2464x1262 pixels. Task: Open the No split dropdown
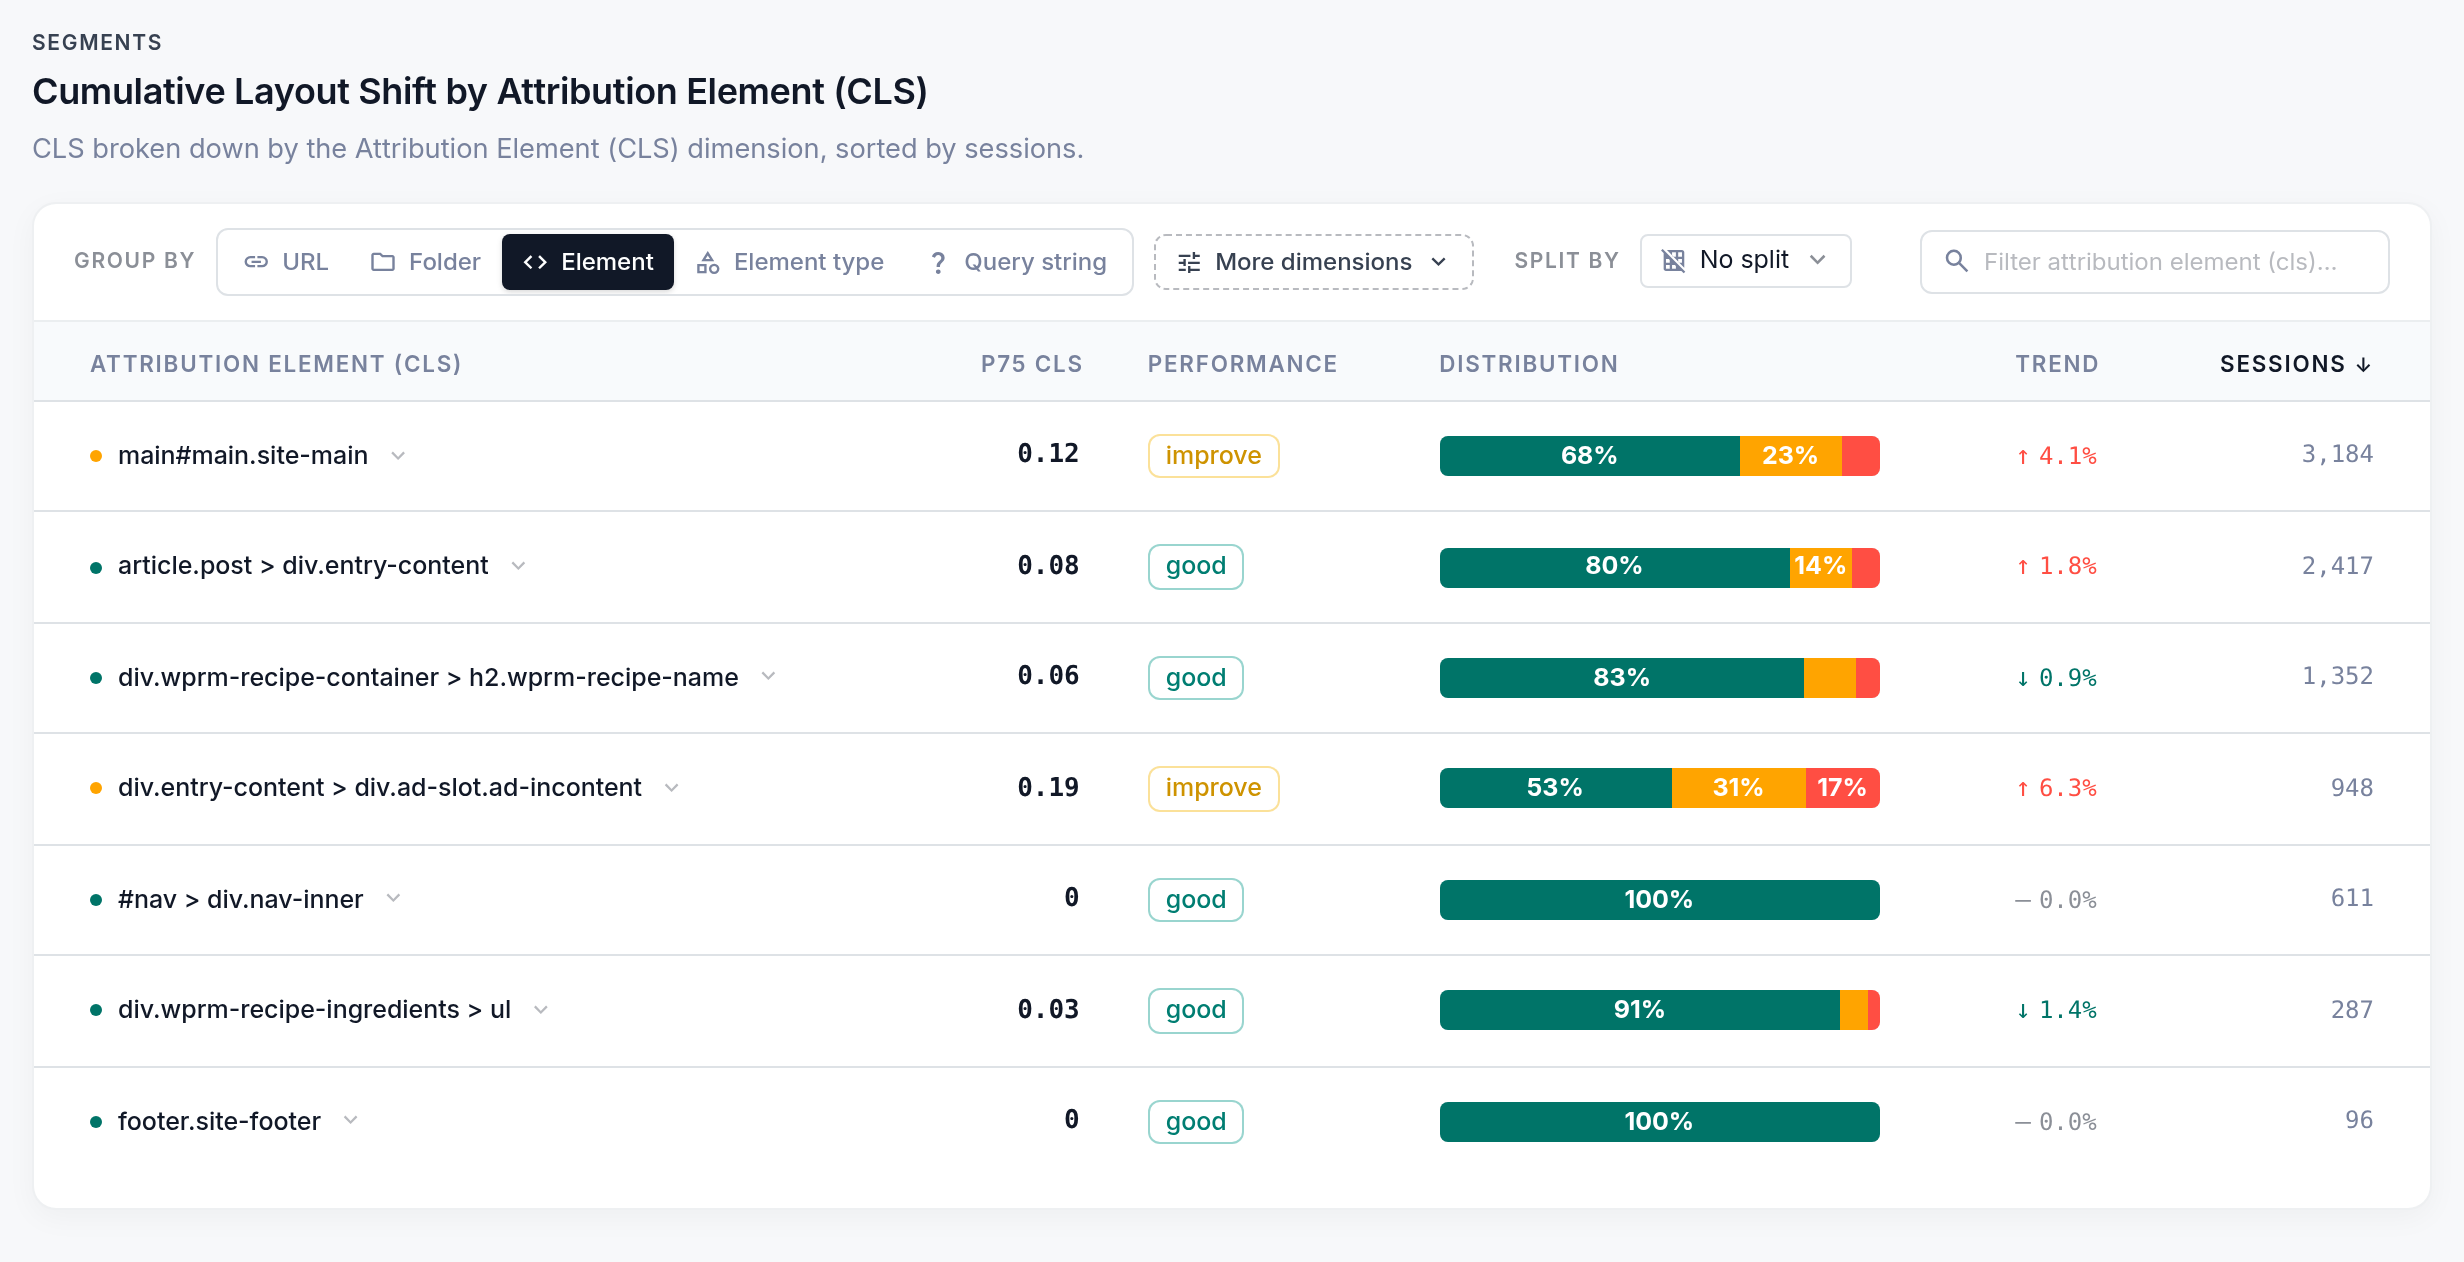pos(1745,261)
